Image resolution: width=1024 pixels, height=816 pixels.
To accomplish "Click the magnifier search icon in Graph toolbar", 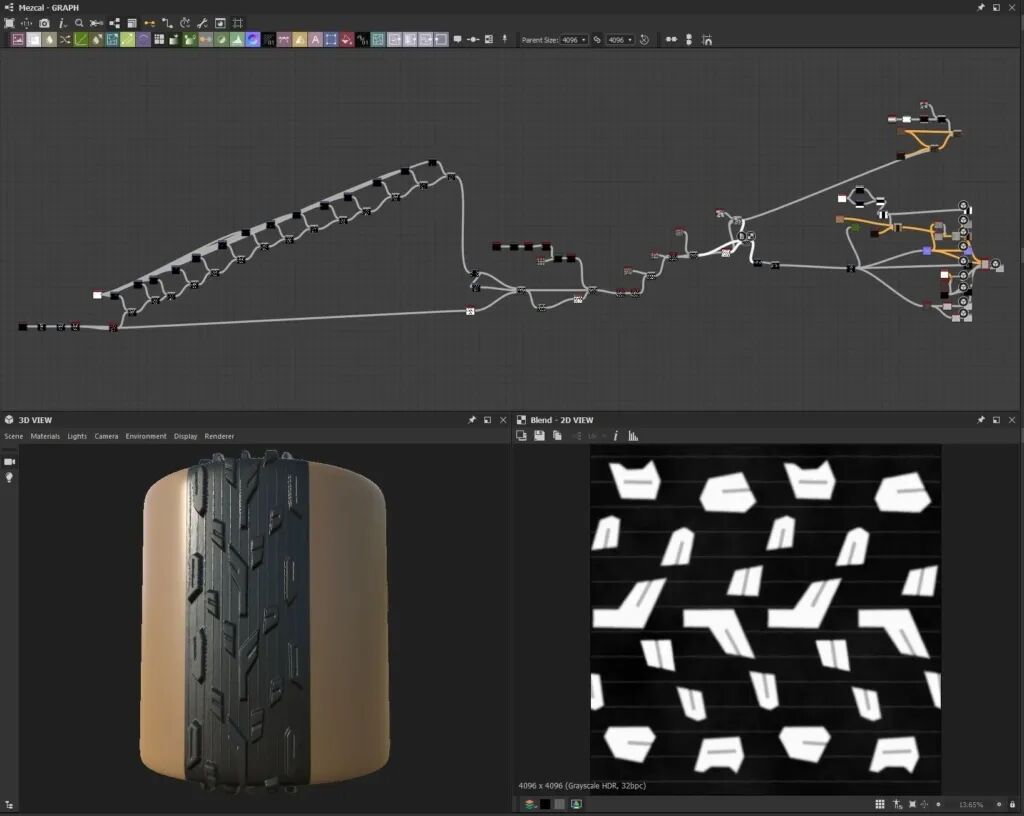I will pos(79,23).
